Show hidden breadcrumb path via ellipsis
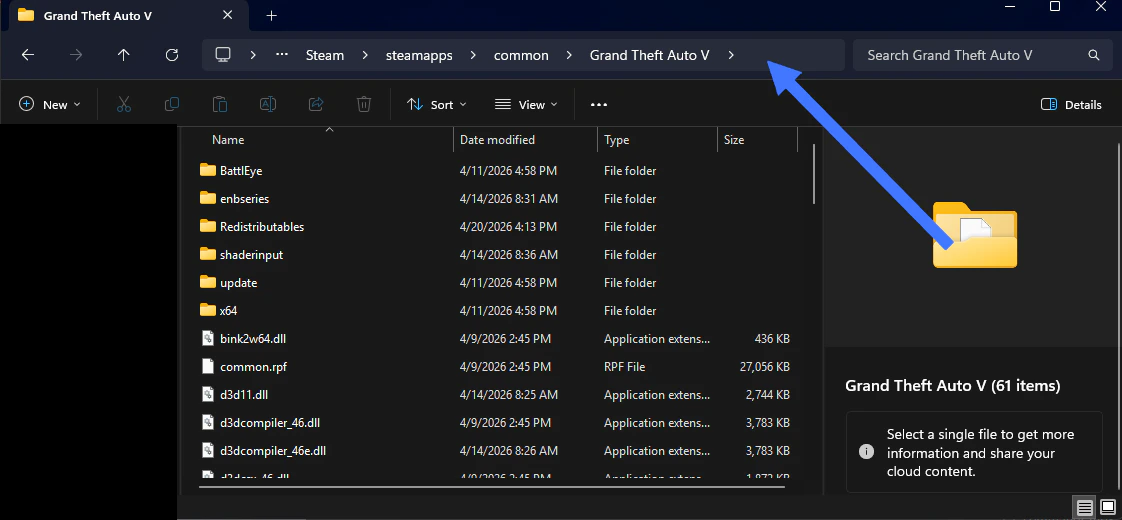This screenshot has height=520, width=1122. point(282,55)
